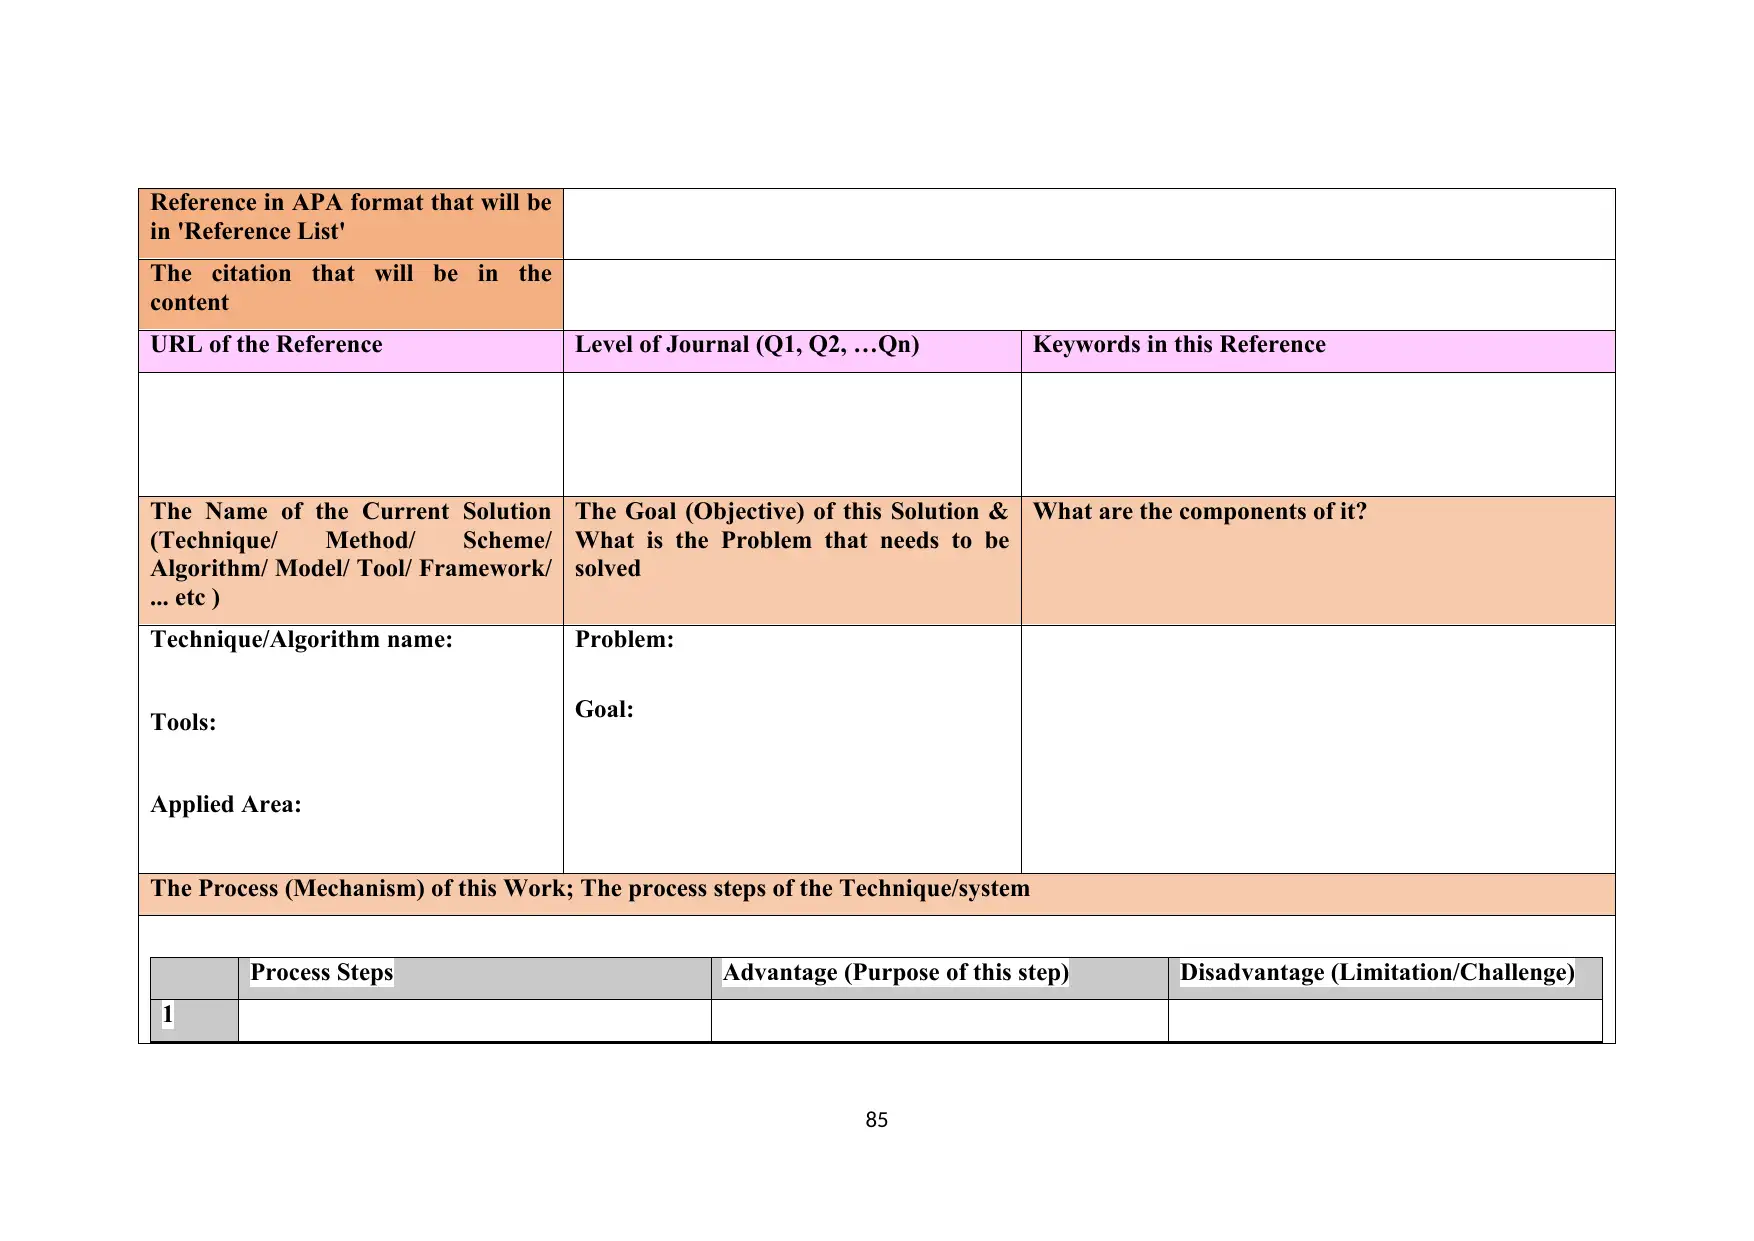Image resolution: width=1754 pixels, height=1241 pixels.
Task: Click row number '1' in the process table
Action: pos(194,1020)
